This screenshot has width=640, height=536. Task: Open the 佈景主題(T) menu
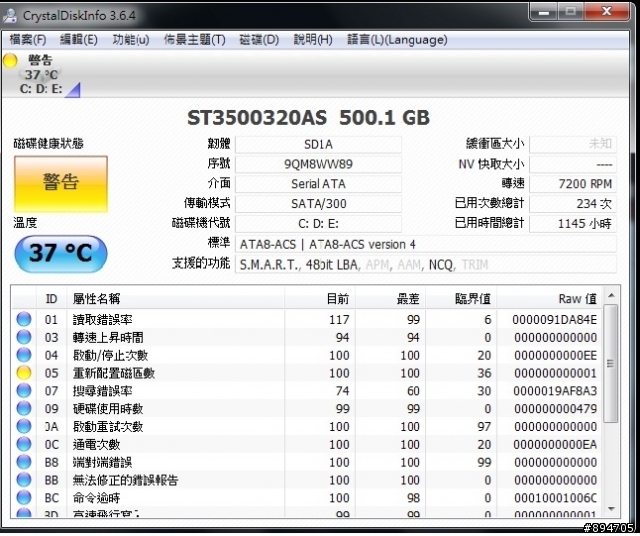[194, 40]
